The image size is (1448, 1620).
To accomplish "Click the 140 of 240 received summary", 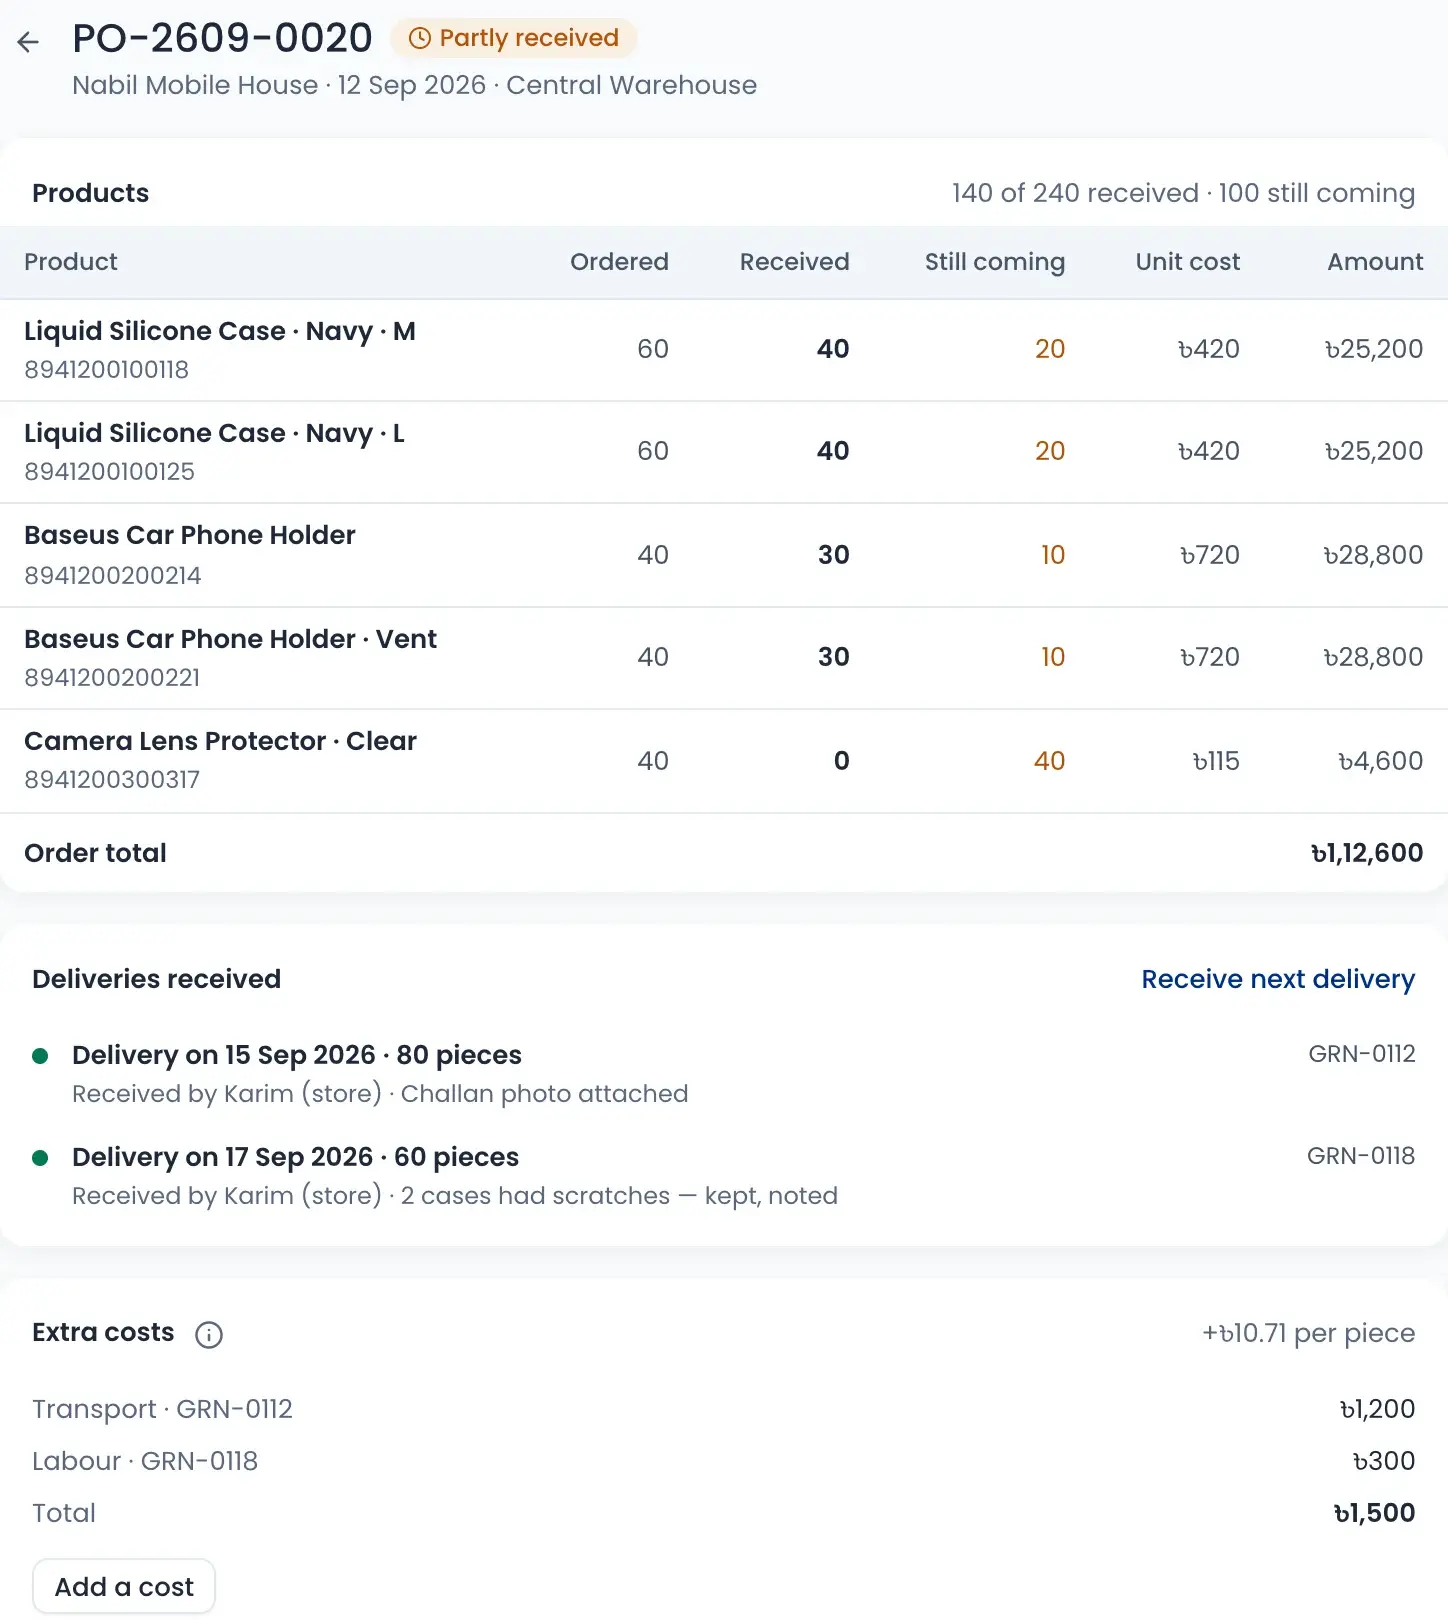I will click(x=1183, y=193).
